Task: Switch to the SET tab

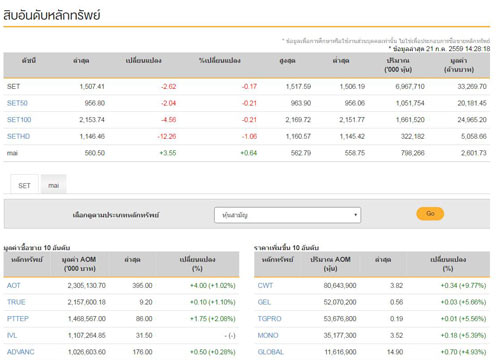Action: click(24, 185)
